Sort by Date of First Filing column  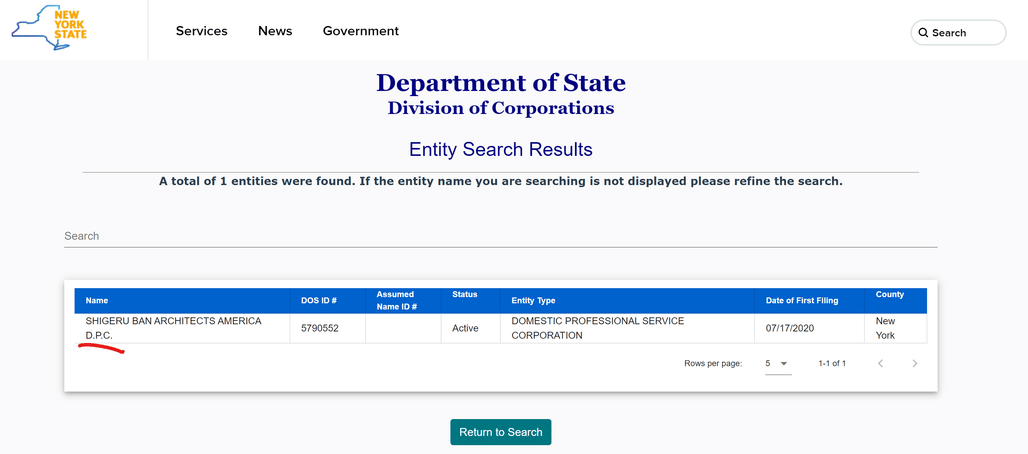coord(802,300)
